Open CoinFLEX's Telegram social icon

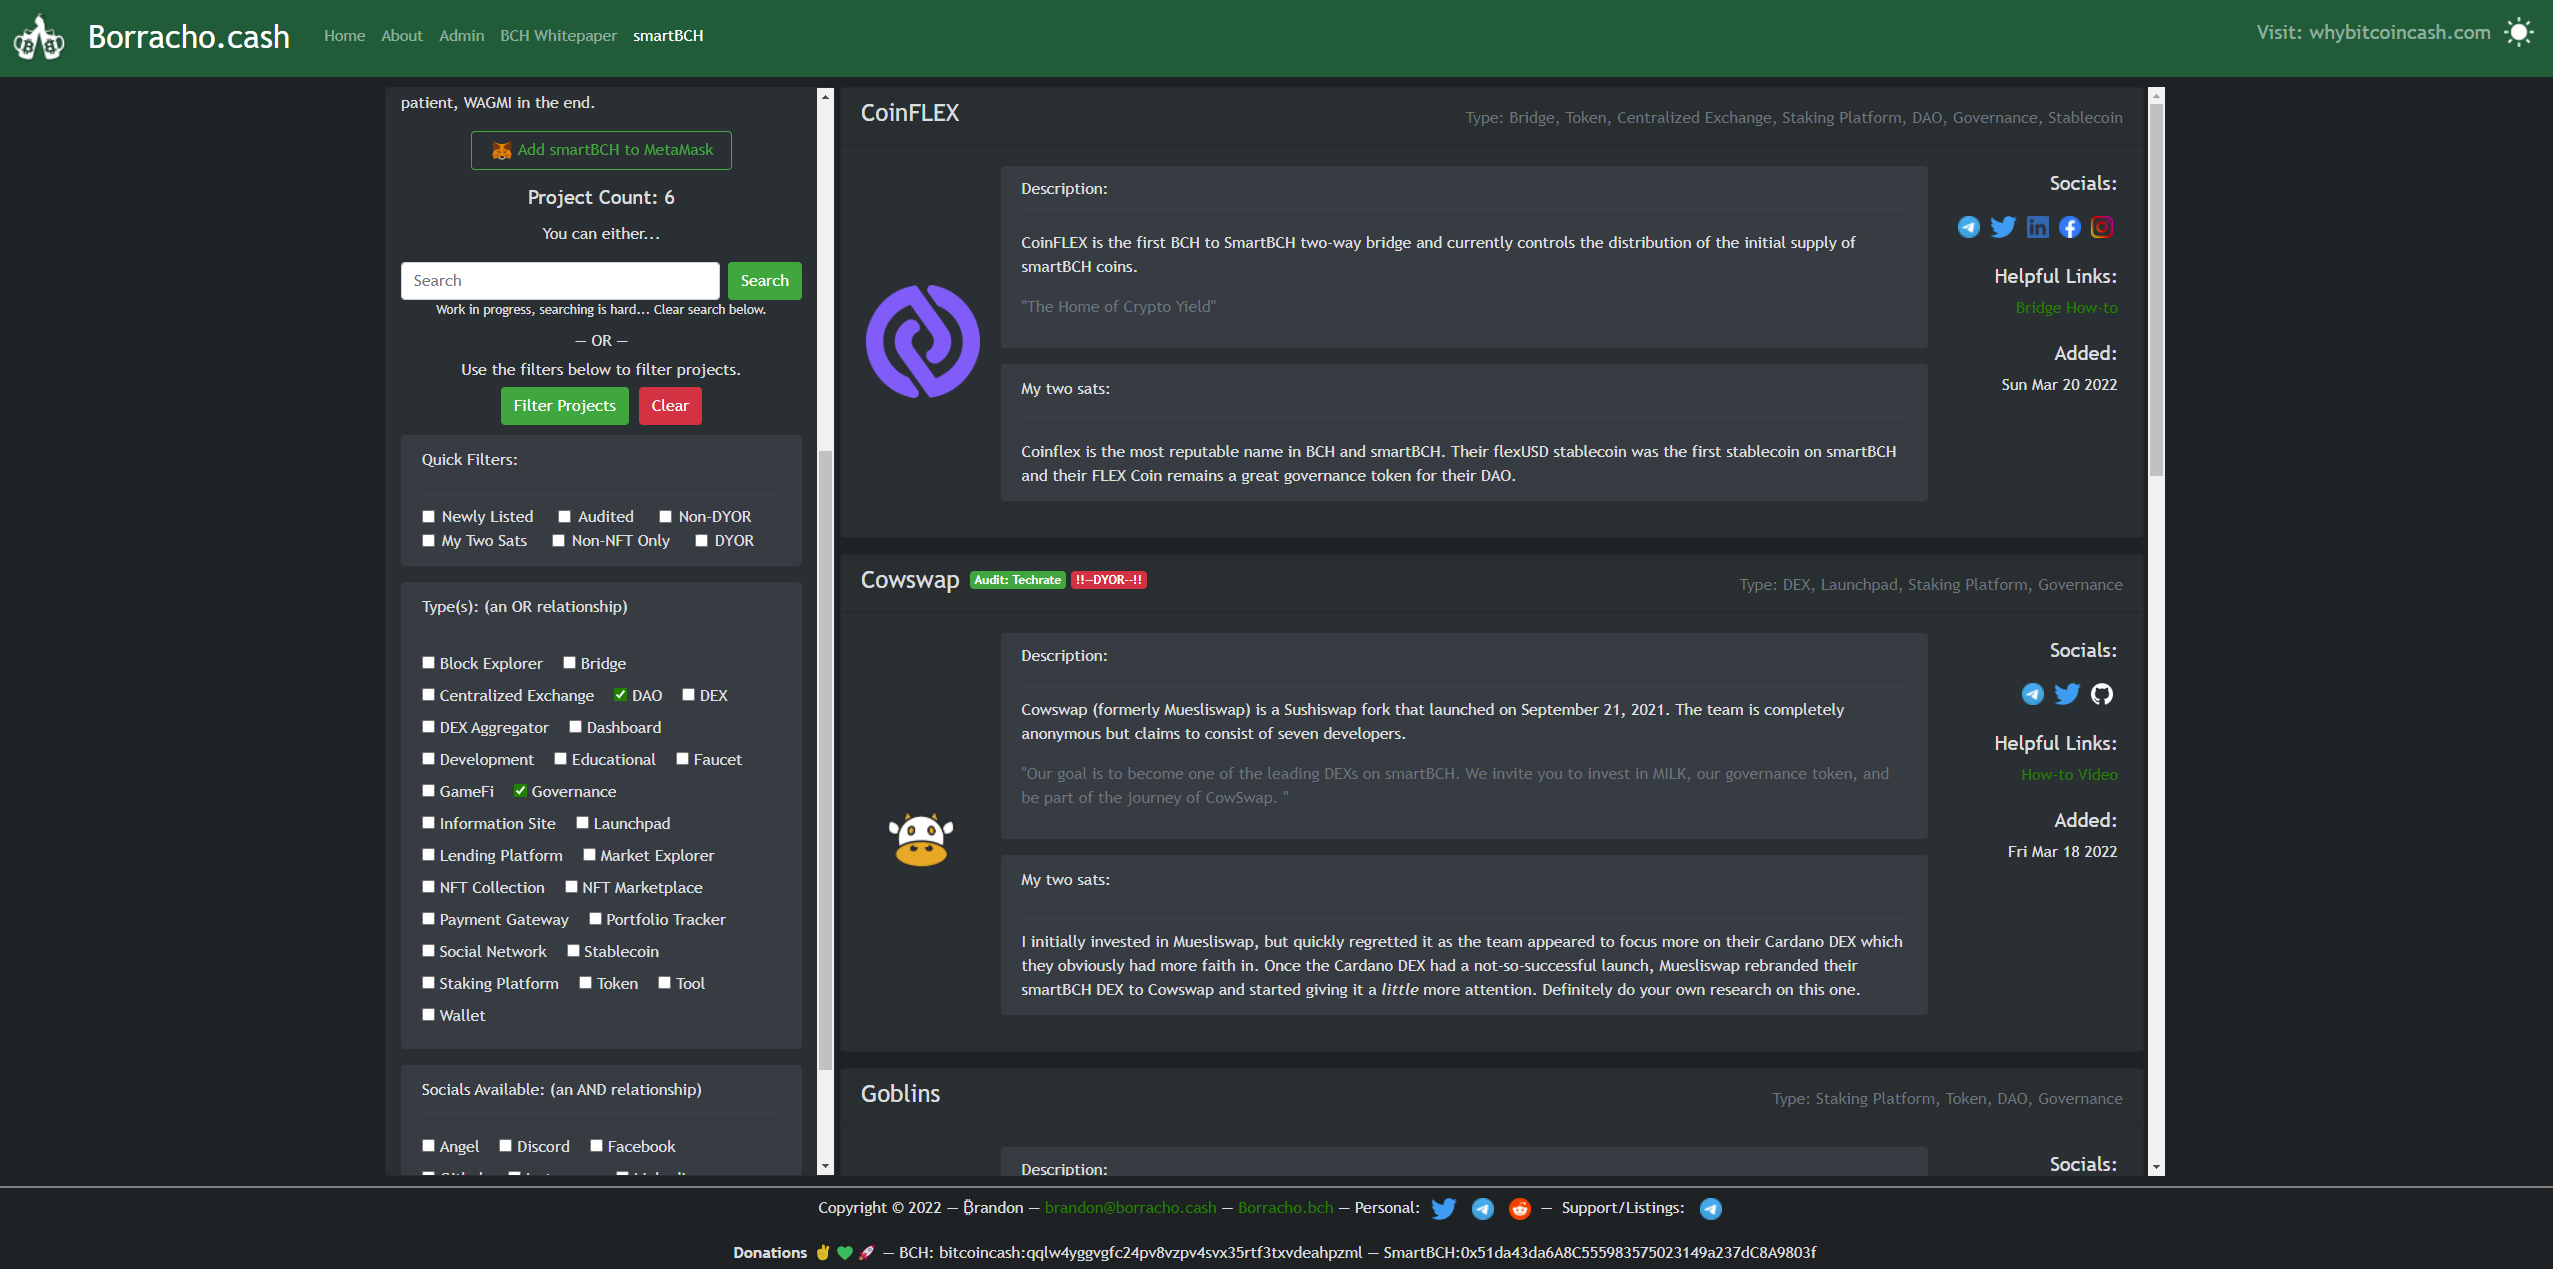tap(1968, 227)
